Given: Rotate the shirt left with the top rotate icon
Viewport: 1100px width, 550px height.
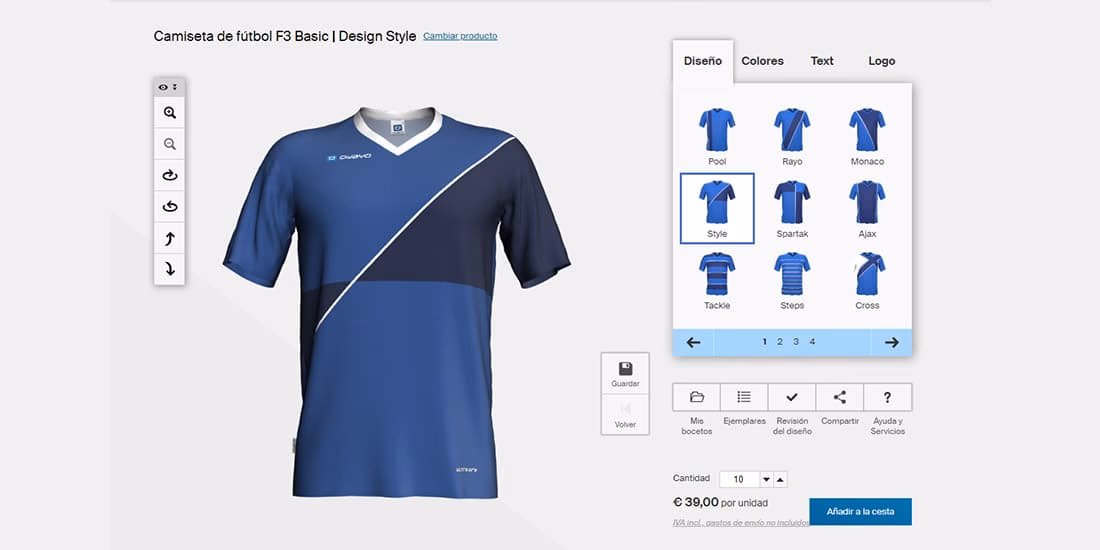Looking at the screenshot, I should tap(169, 175).
